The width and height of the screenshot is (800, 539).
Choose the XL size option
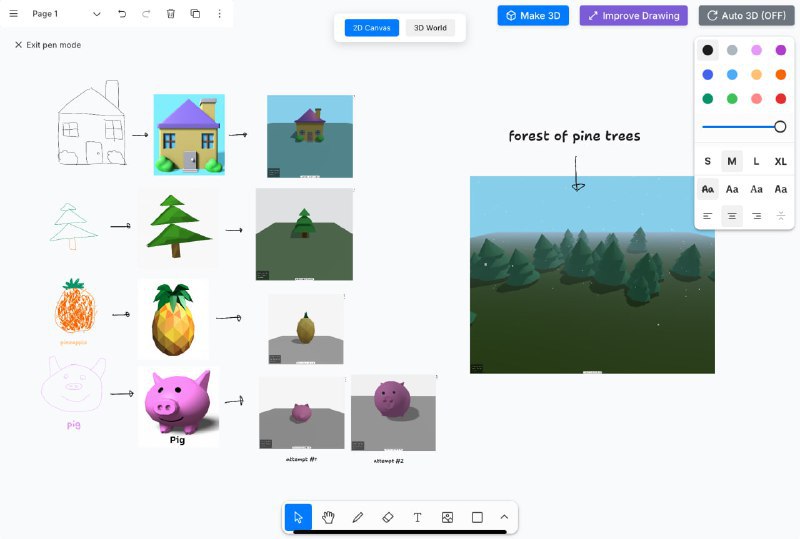(780, 161)
